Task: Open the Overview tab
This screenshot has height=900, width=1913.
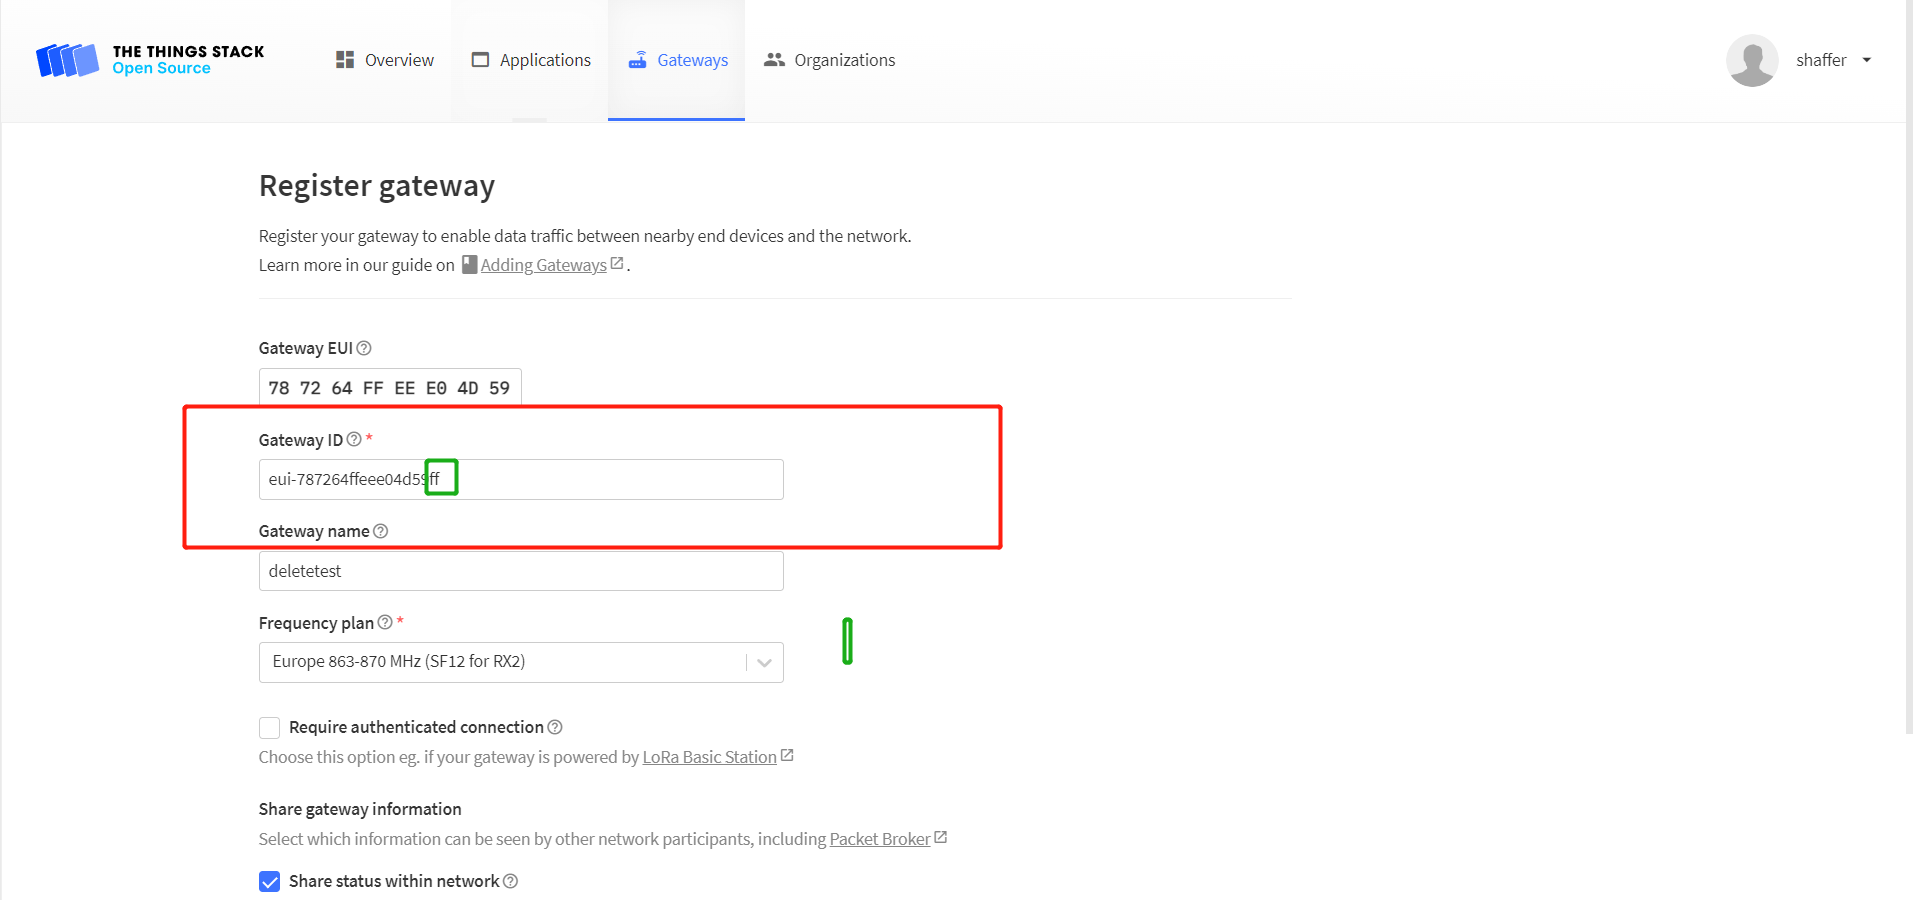Action: tap(385, 60)
